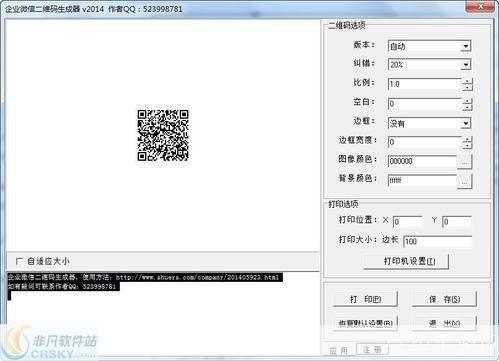
Task: Click 恢复默认设置(R) restore defaults button
Action: point(365,323)
